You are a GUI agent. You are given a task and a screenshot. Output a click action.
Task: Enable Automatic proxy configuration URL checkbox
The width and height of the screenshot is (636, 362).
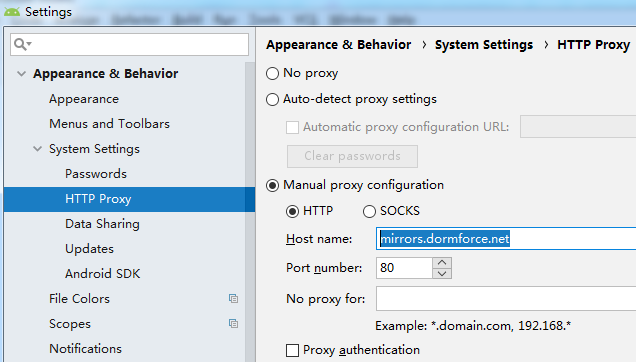coord(292,127)
